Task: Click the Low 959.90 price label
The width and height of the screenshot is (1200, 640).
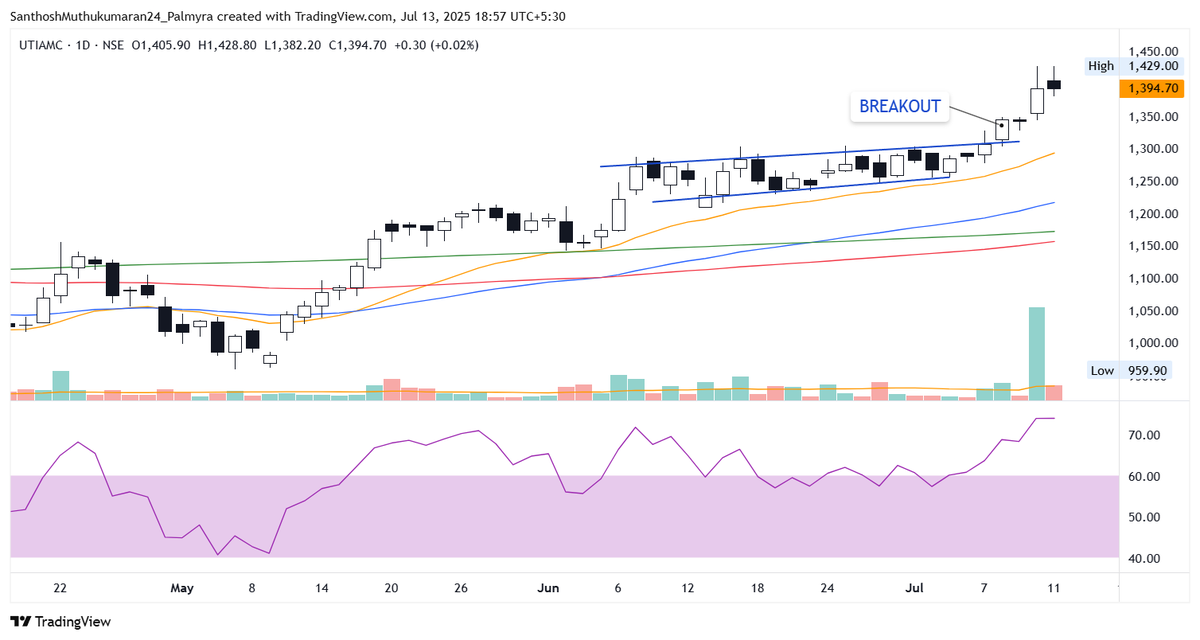Action: coord(1130,370)
